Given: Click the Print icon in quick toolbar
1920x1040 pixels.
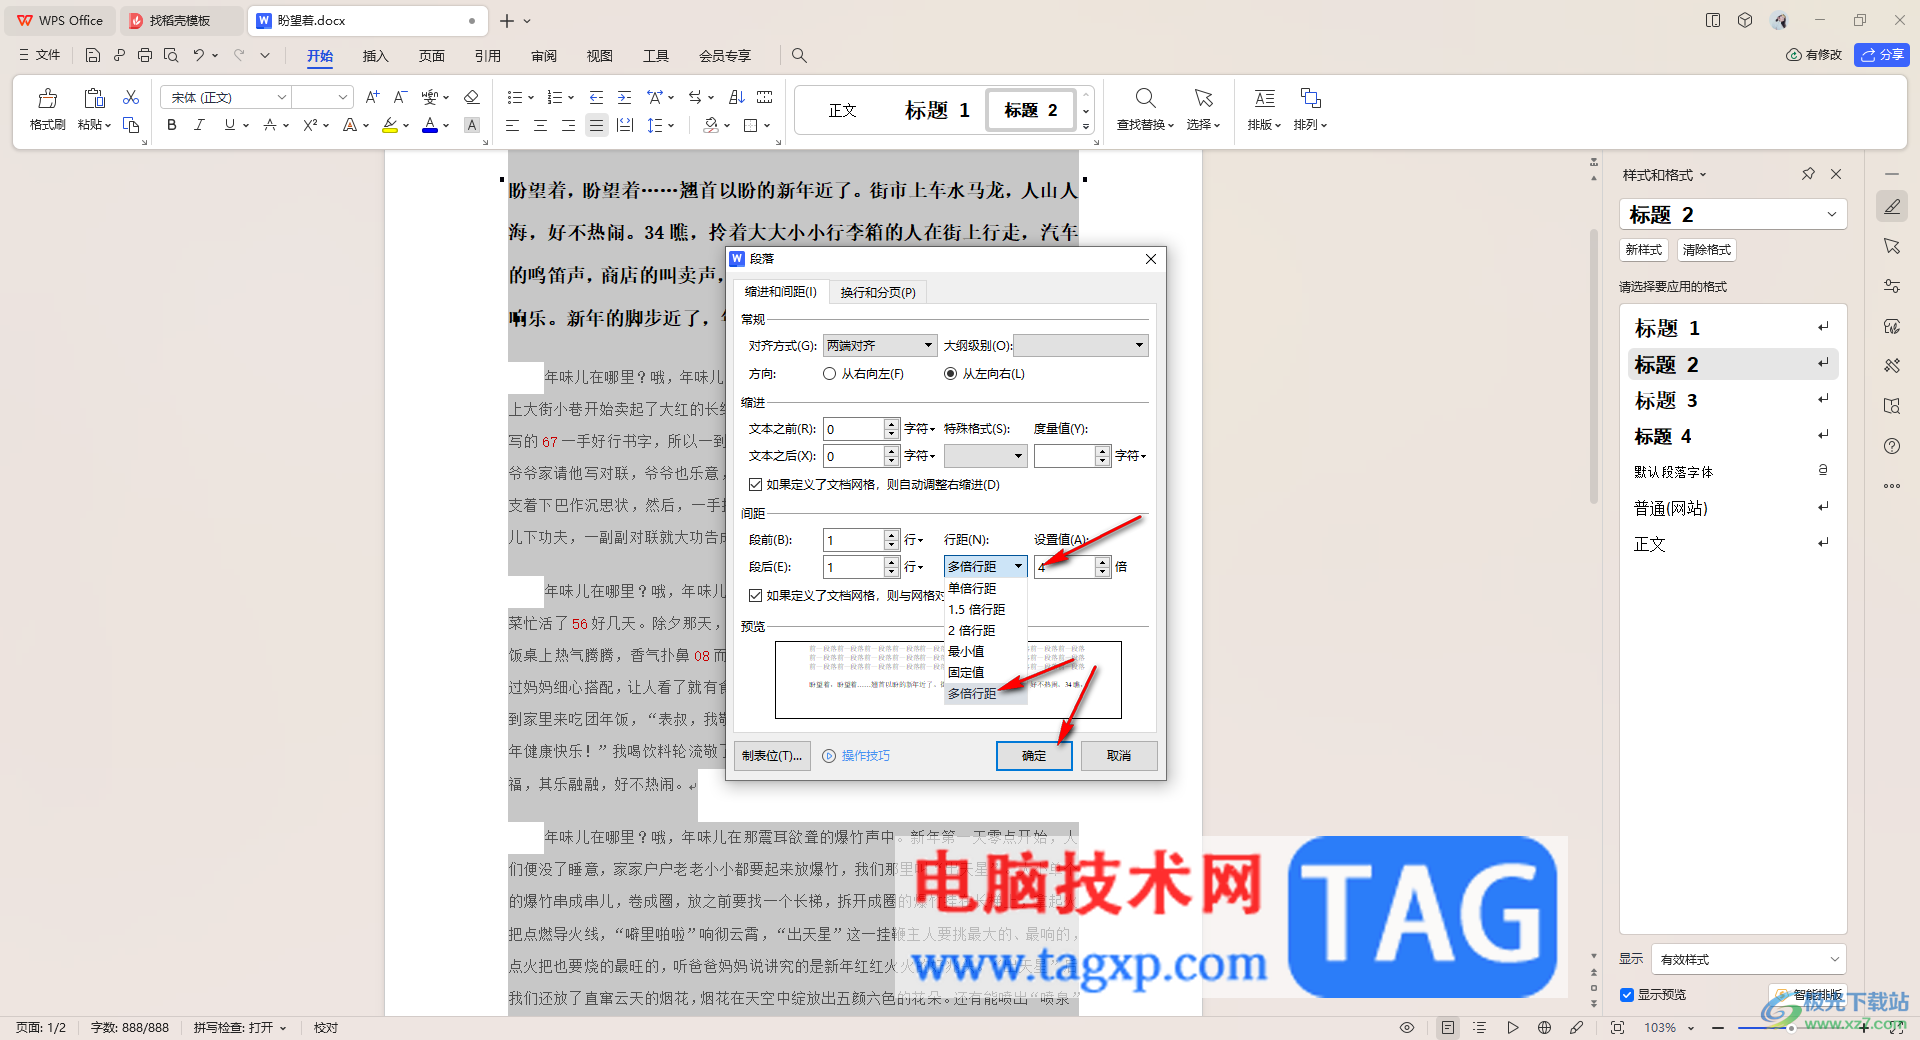Looking at the screenshot, I should [x=145, y=55].
